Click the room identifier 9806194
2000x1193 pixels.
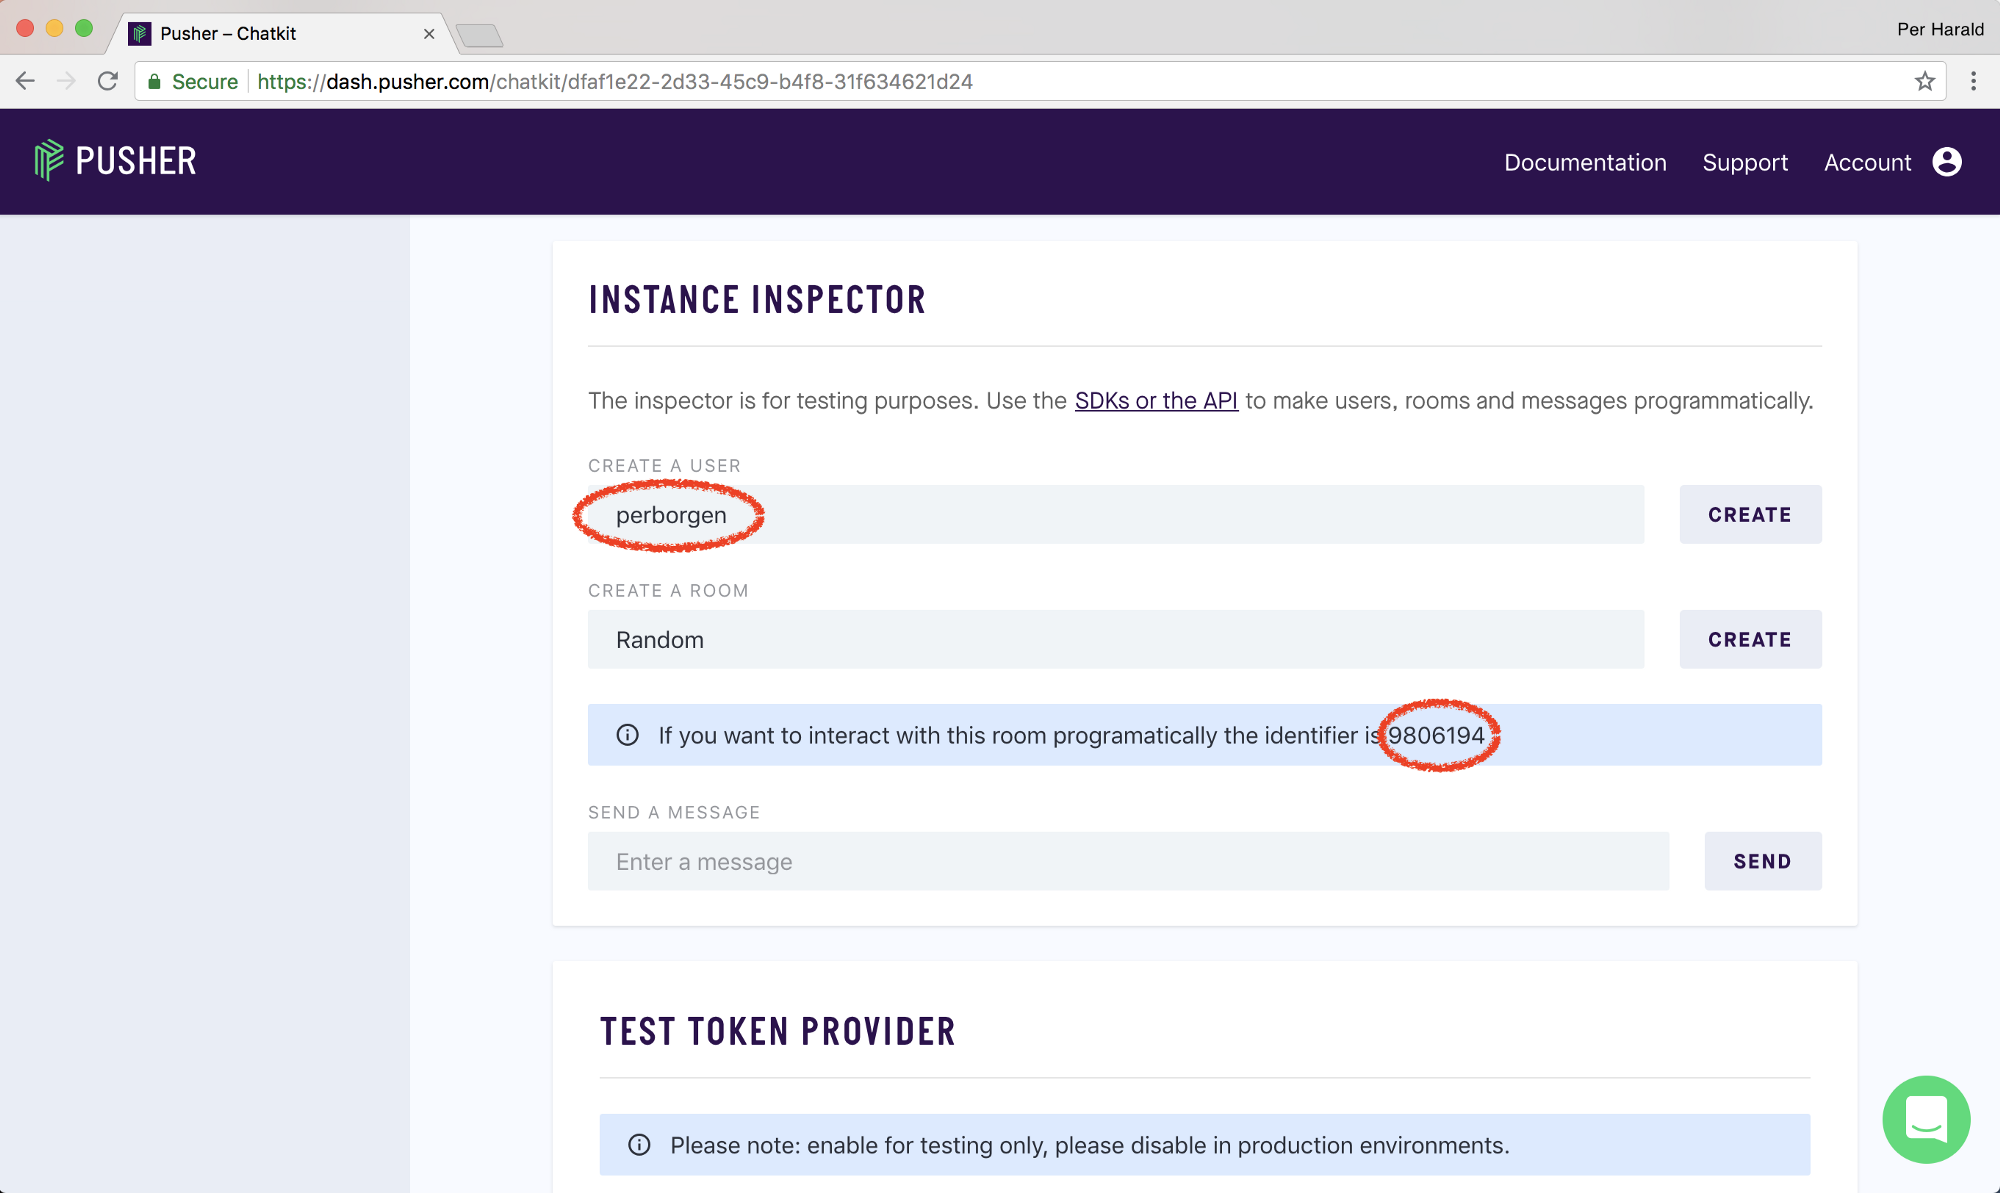point(1436,735)
